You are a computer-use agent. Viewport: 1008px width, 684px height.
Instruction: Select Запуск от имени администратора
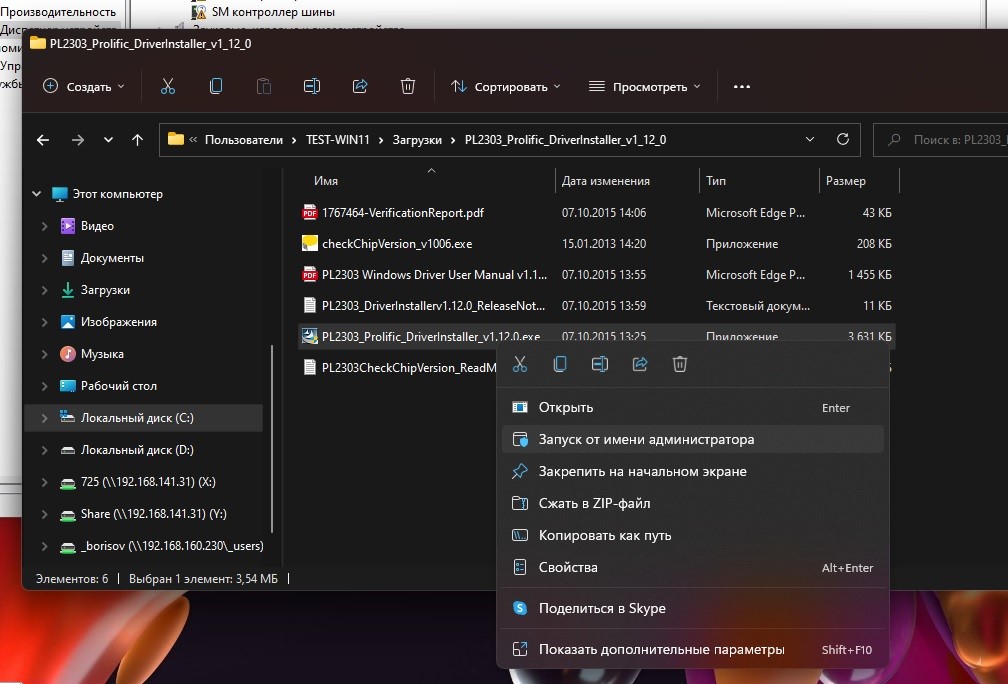(x=646, y=440)
